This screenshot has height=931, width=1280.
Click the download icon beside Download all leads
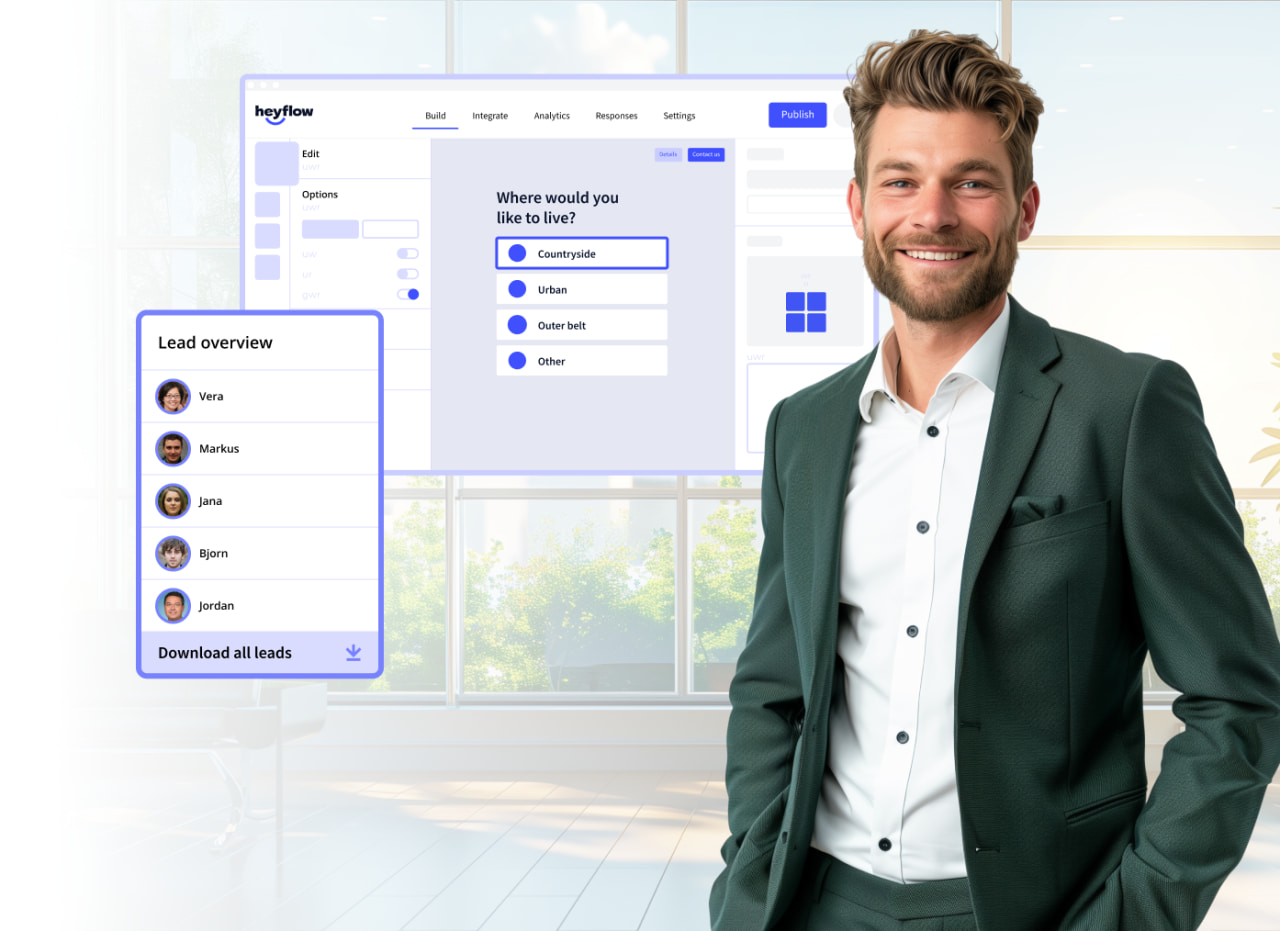352,652
